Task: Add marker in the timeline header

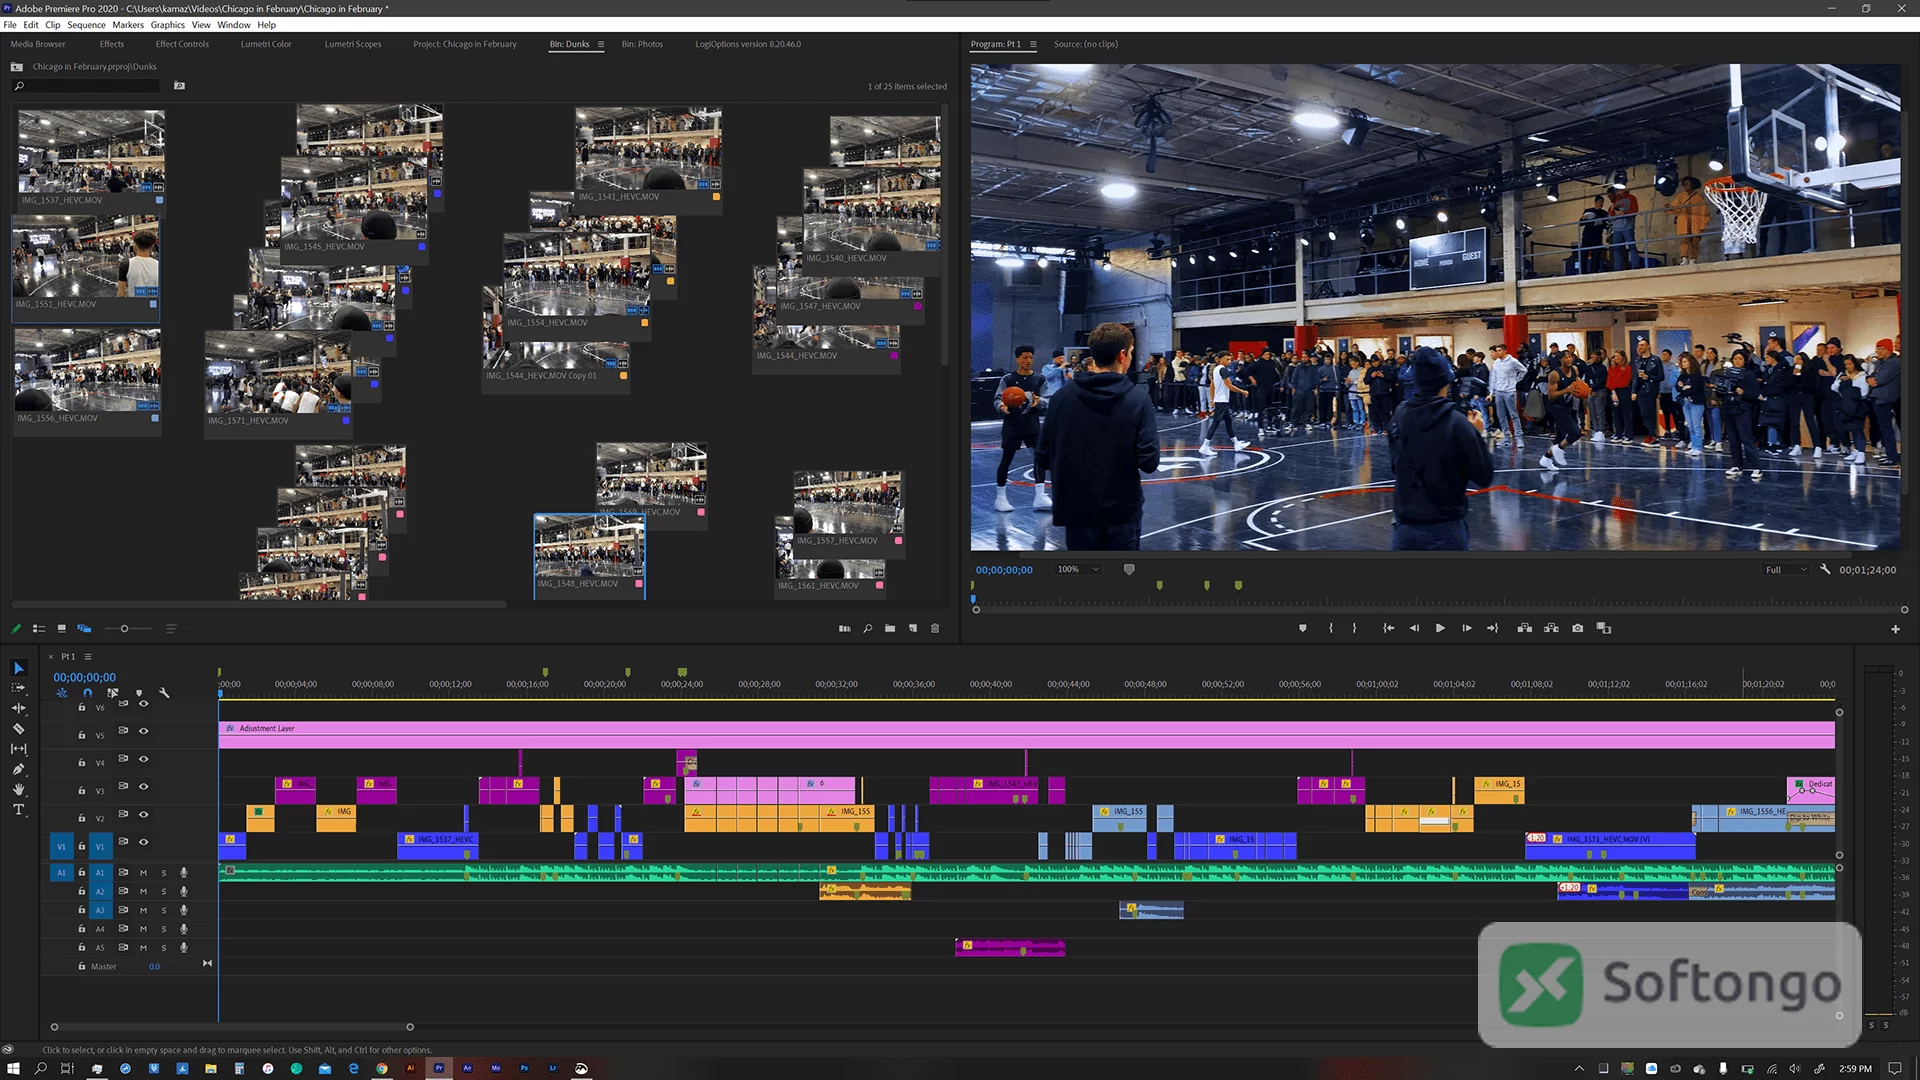Action: pyautogui.click(x=139, y=692)
